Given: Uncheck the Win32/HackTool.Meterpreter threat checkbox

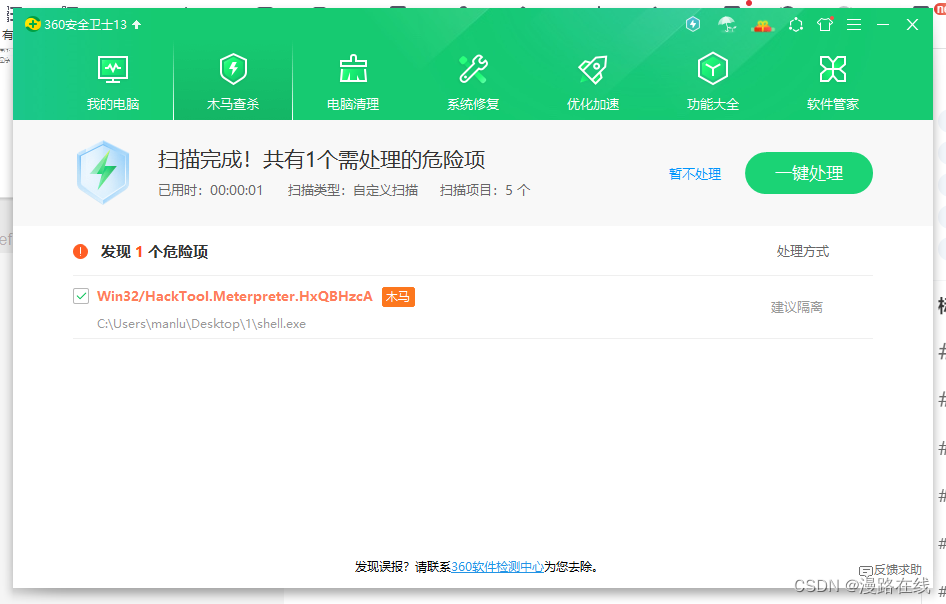Looking at the screenshot, I should point(81,296).
